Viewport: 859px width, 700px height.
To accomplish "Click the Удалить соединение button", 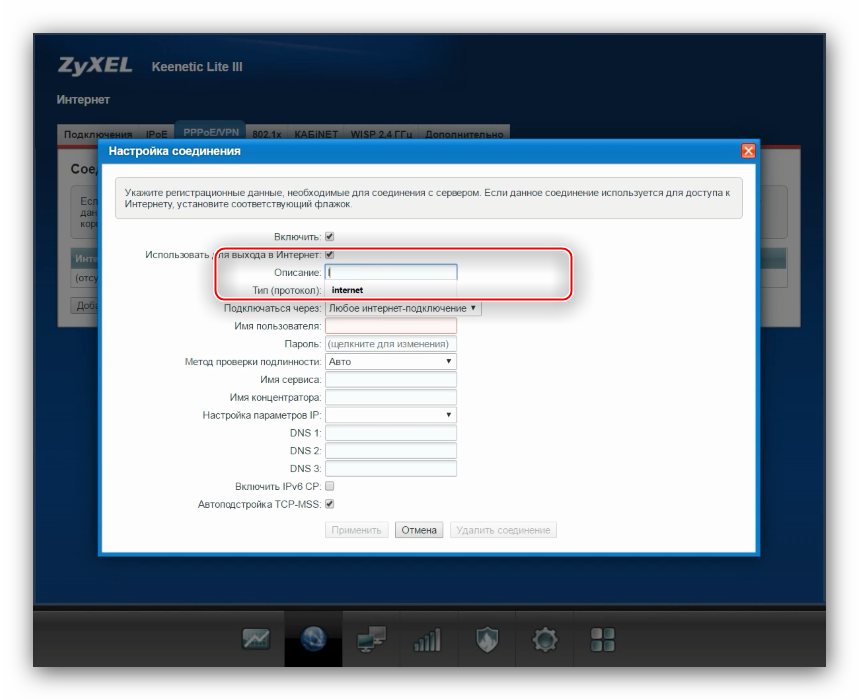I will click(x=503, y=530).
